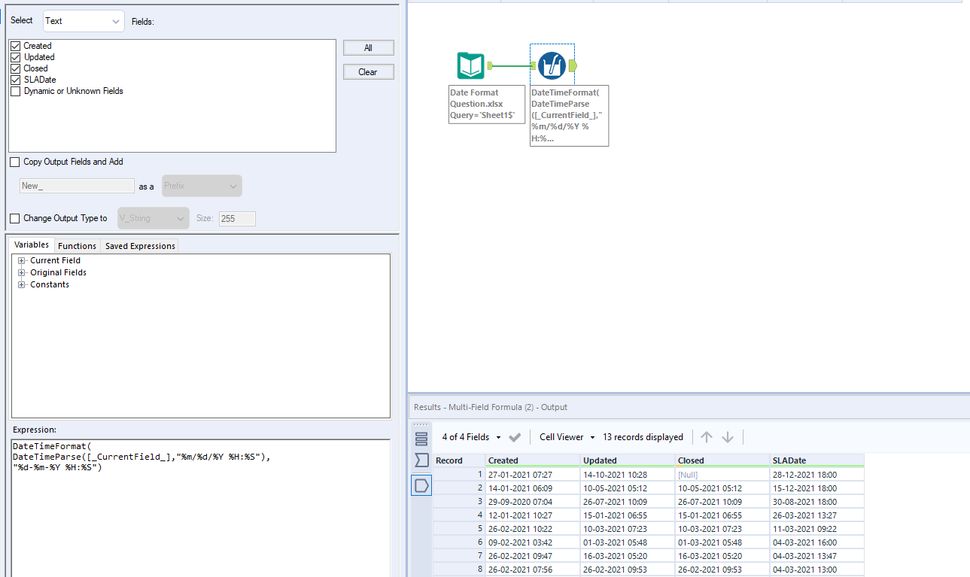
Task: Click the Closed column header
Action: (x=722, y=461)
